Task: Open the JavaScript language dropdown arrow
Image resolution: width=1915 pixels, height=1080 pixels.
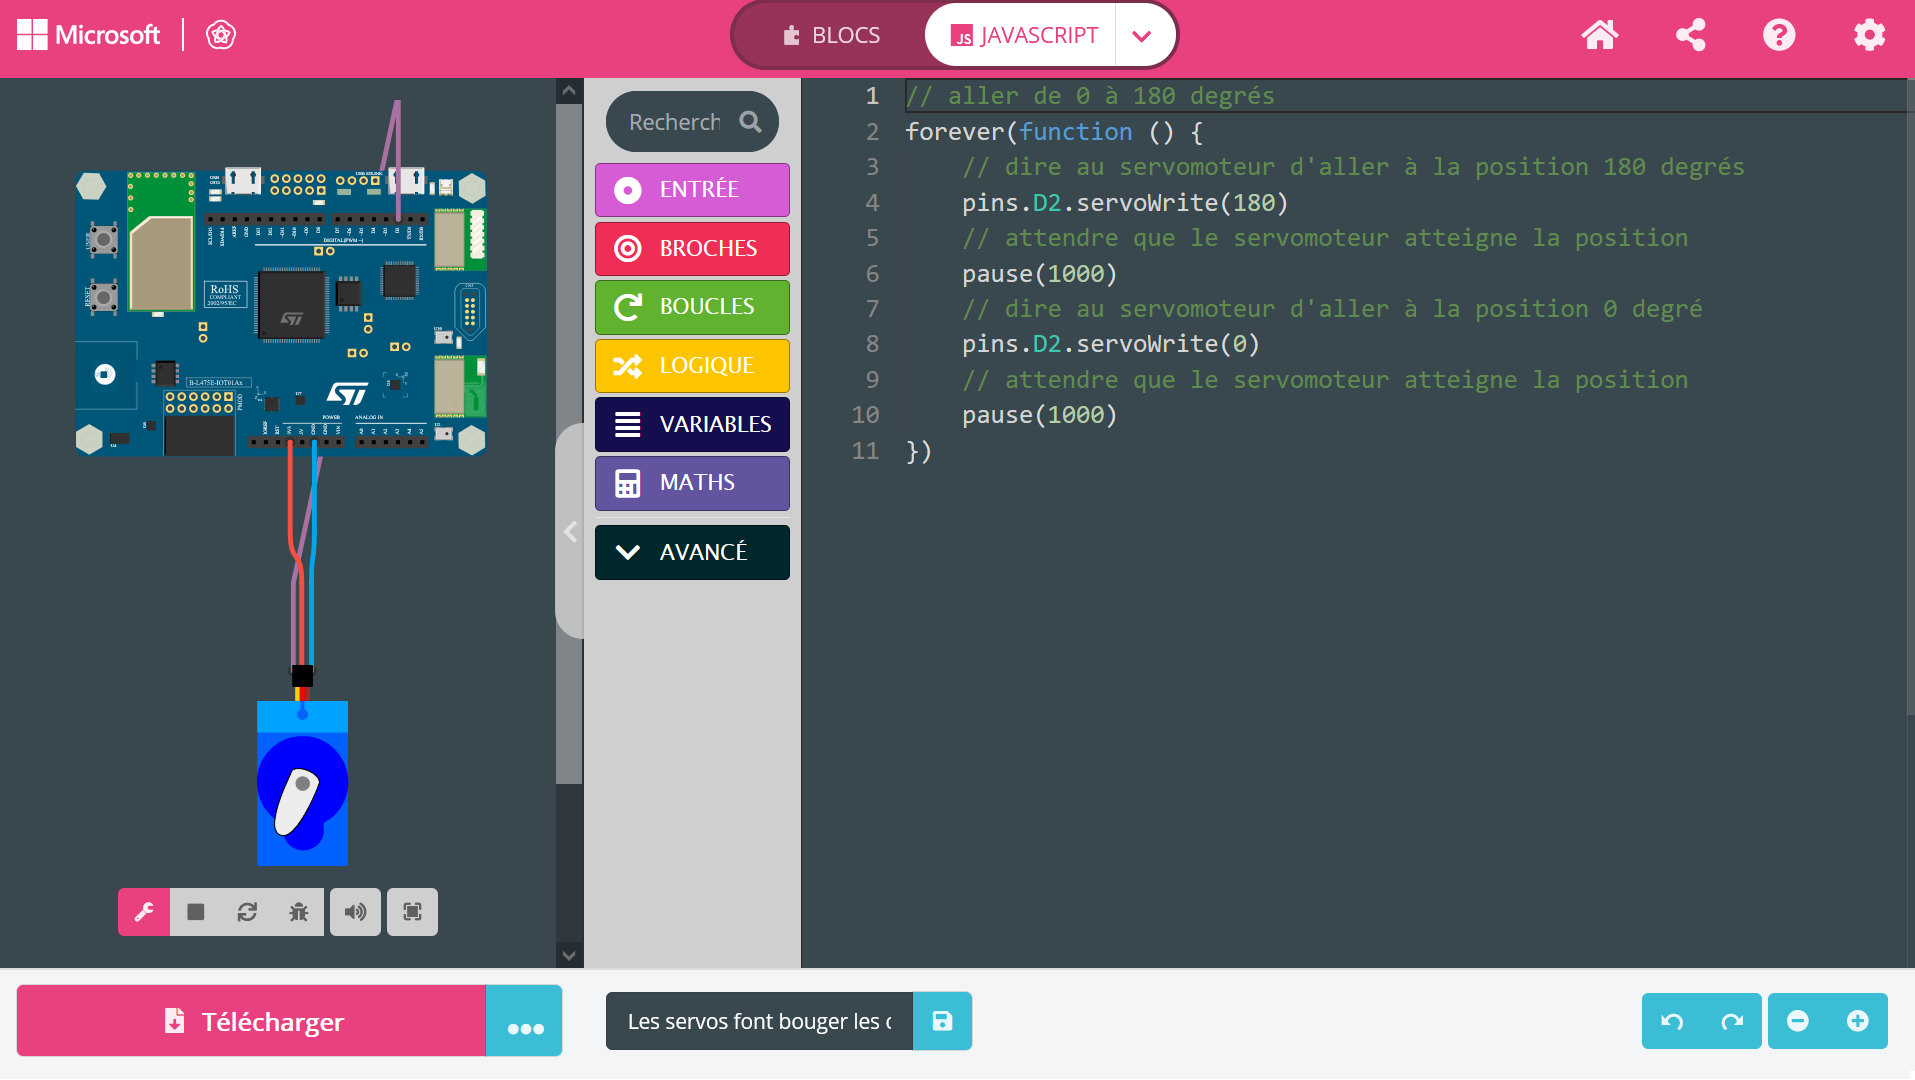Action: pos(1141,36)
